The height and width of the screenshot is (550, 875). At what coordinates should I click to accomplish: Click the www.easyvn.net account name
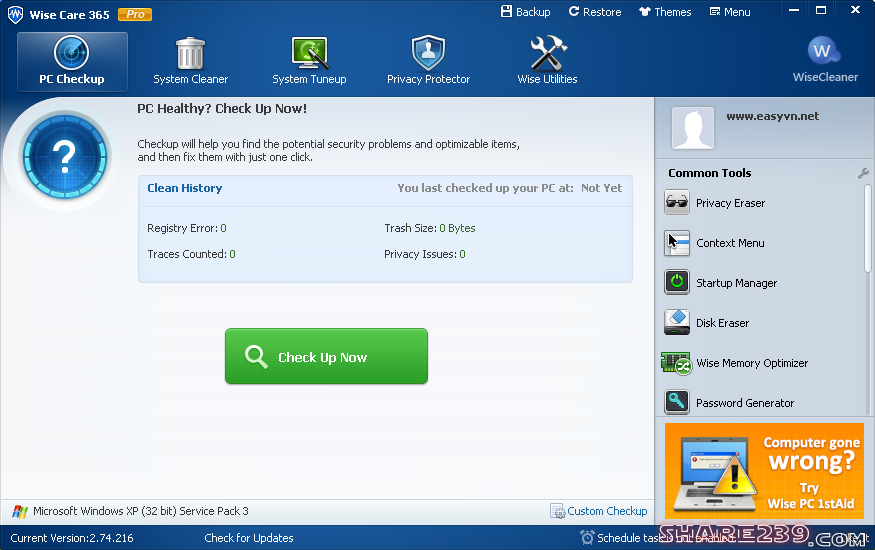pyautogui.click(x=772, y=116)
